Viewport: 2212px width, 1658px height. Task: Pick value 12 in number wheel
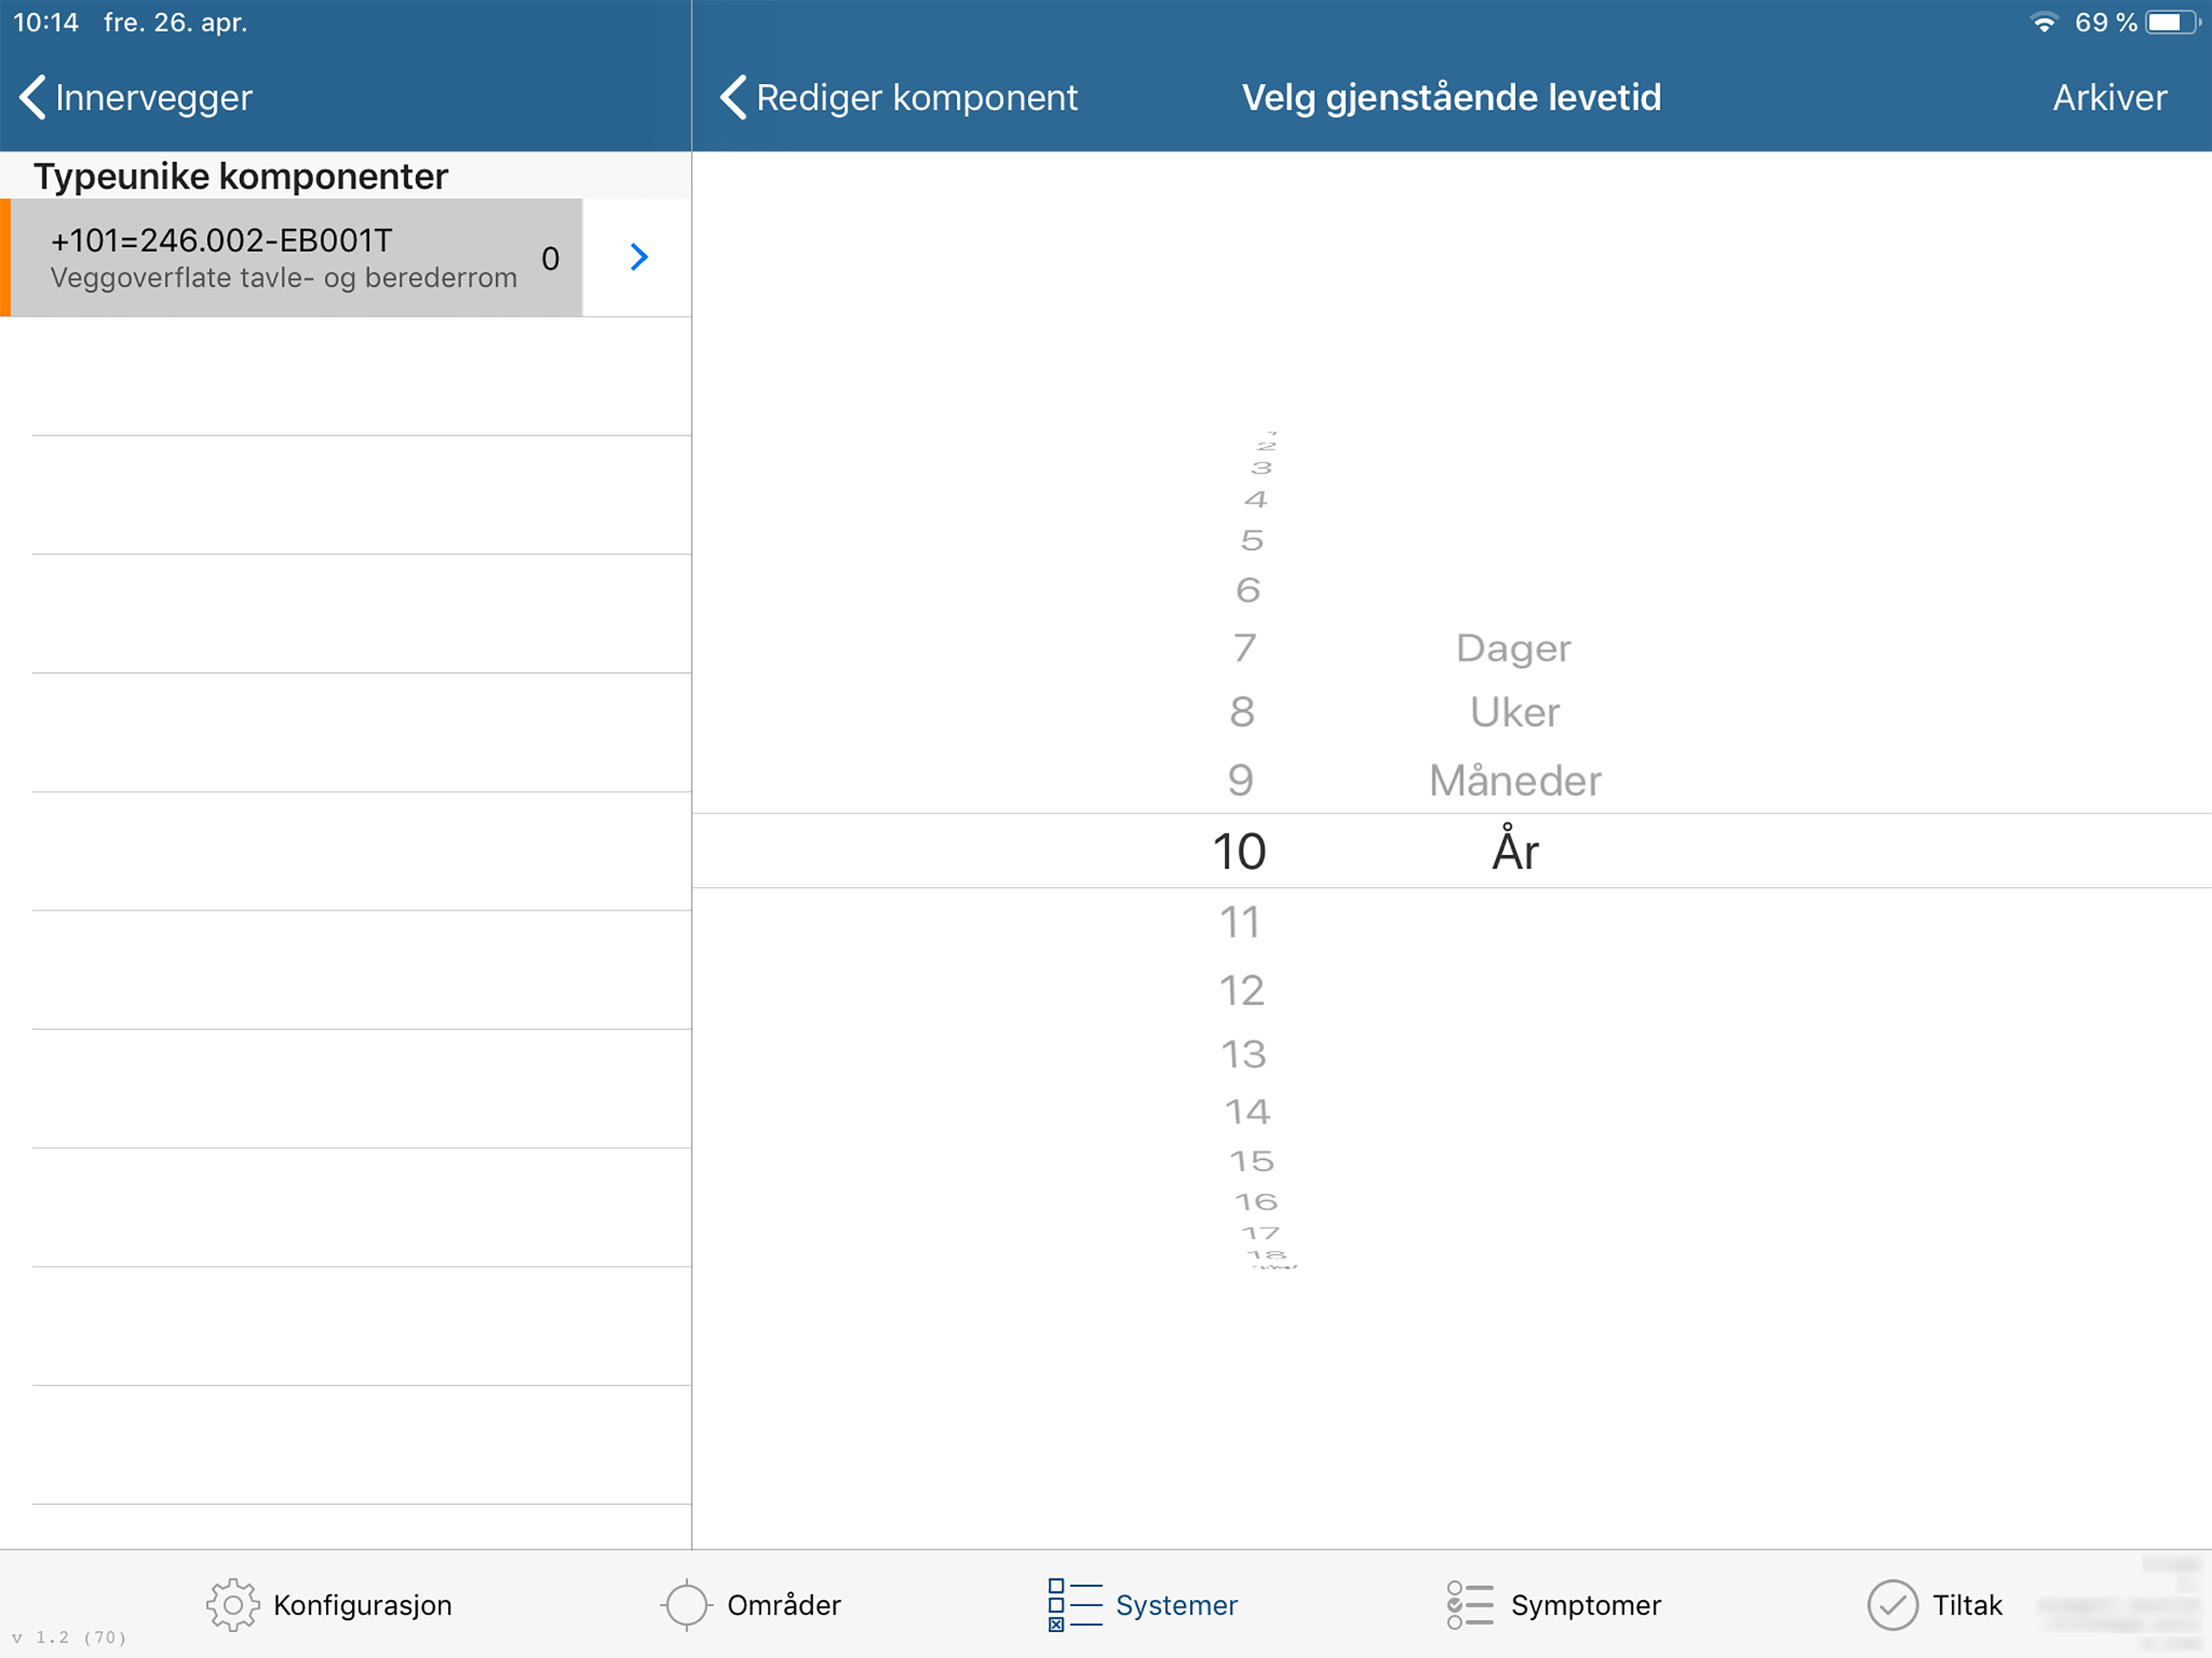[1242, 991]
